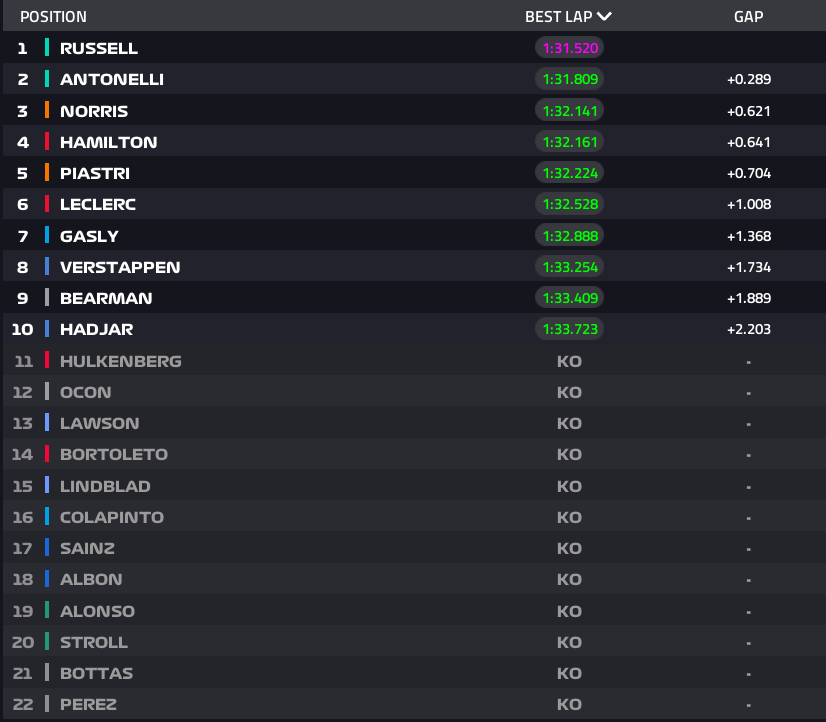This screenshot has height=722, width=826.
Task: Click Russell's purple best lap time
Action: [569, 48]
